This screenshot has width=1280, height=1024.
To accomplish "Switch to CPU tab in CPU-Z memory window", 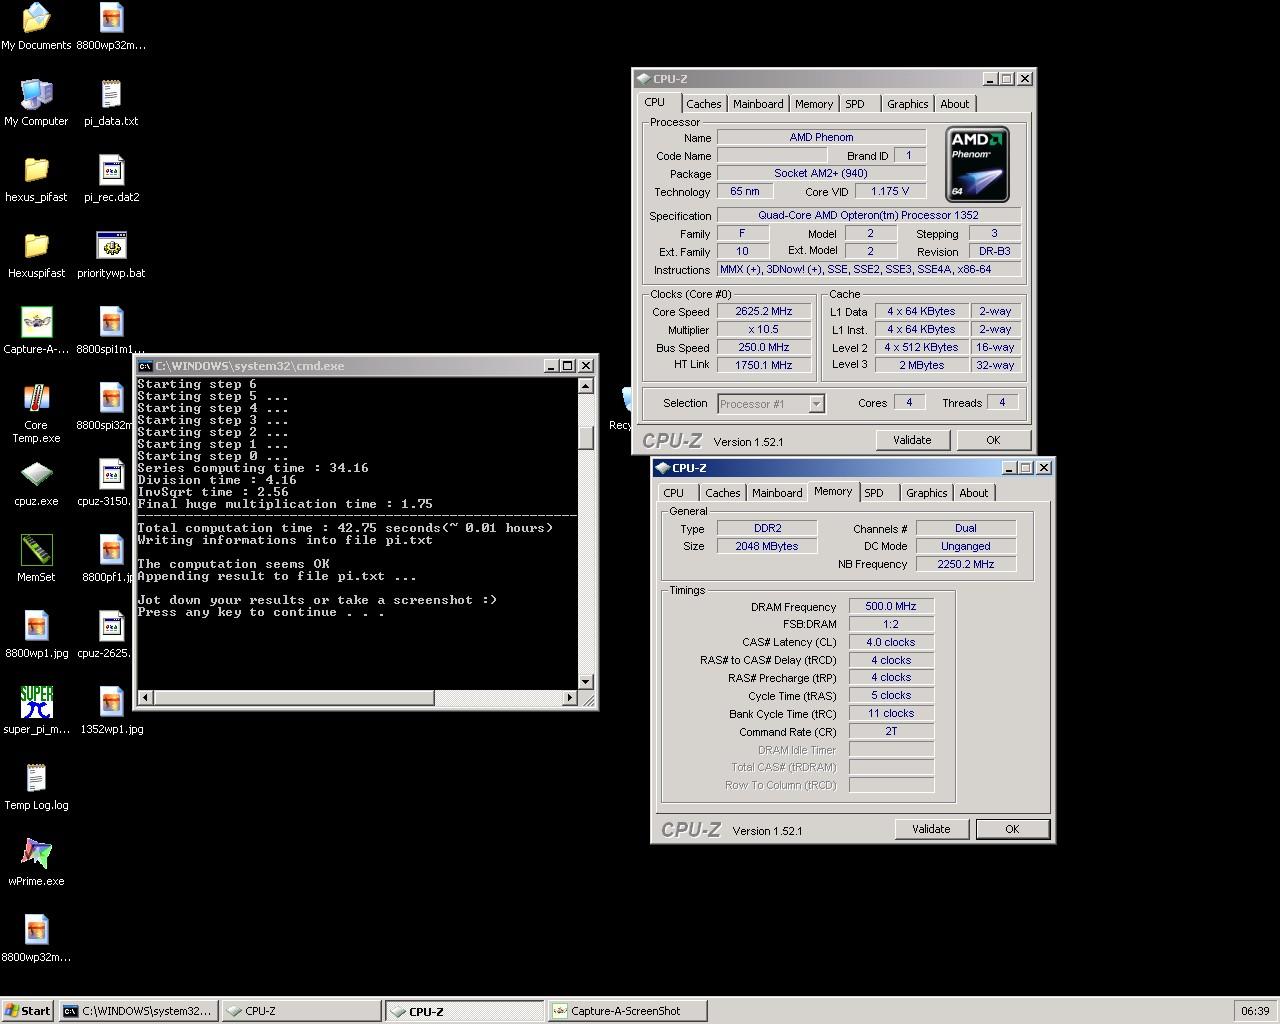I will [674, 493].
